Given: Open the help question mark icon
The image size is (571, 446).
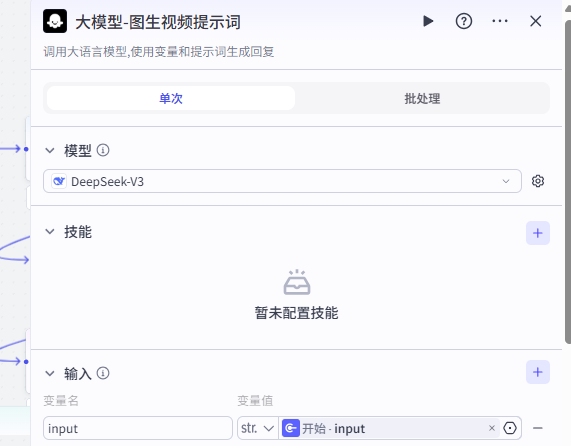Looking at the screenshot, I should coord(464,21).
